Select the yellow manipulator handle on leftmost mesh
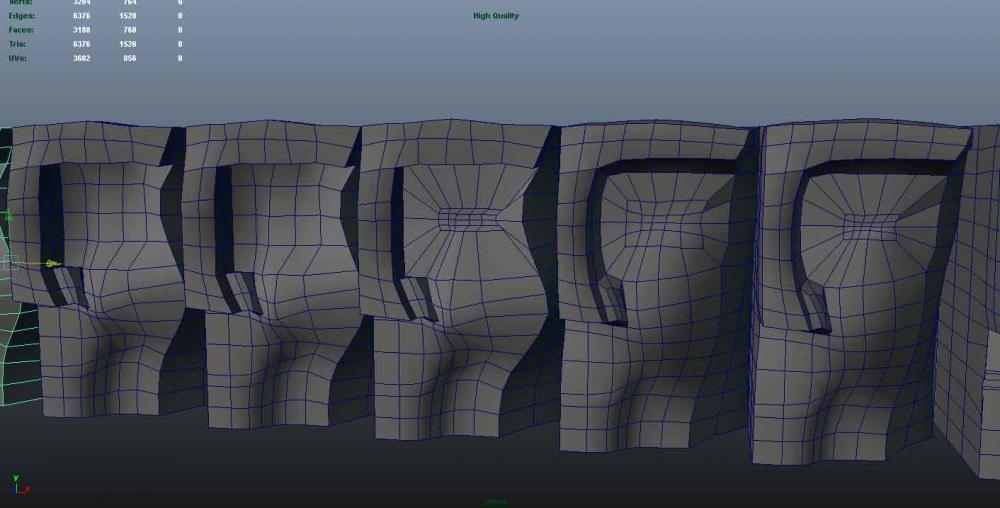This screenshot has width=1000, height=508. coord(52,263)
